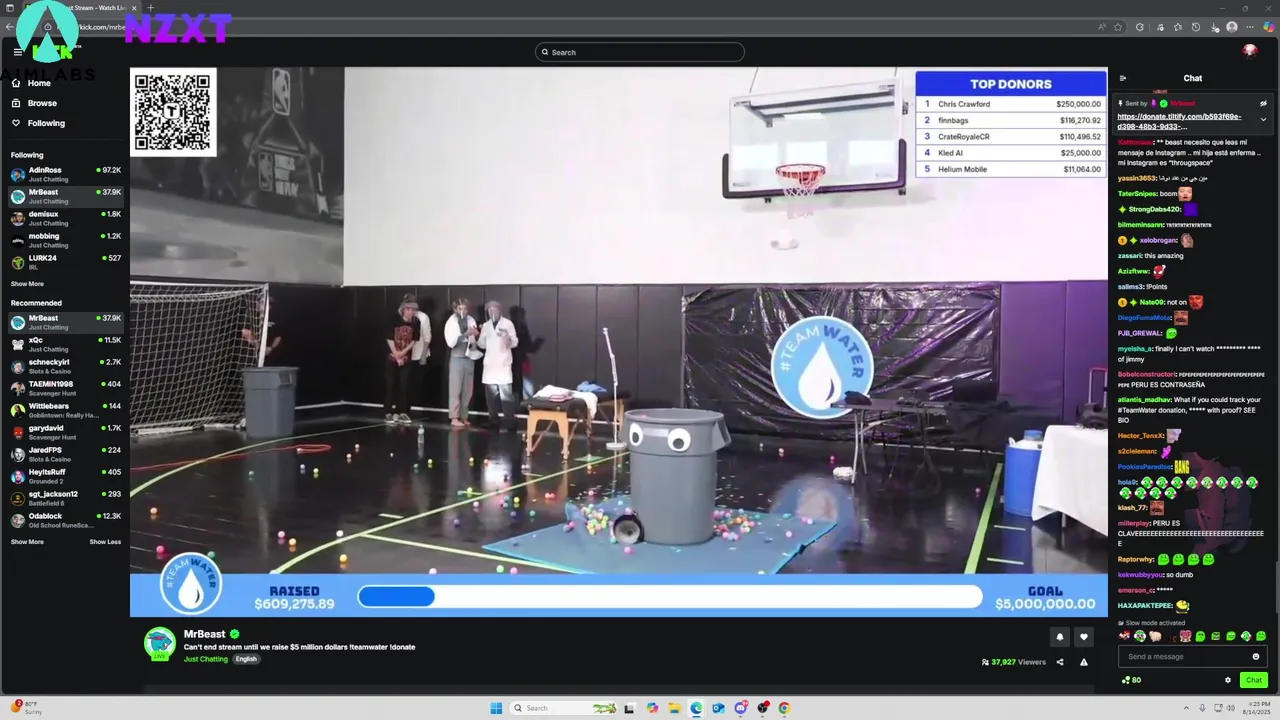This screenshot has height=720, width=1280.
Task: Open Windows Start menu
Action: coord(496,708)
